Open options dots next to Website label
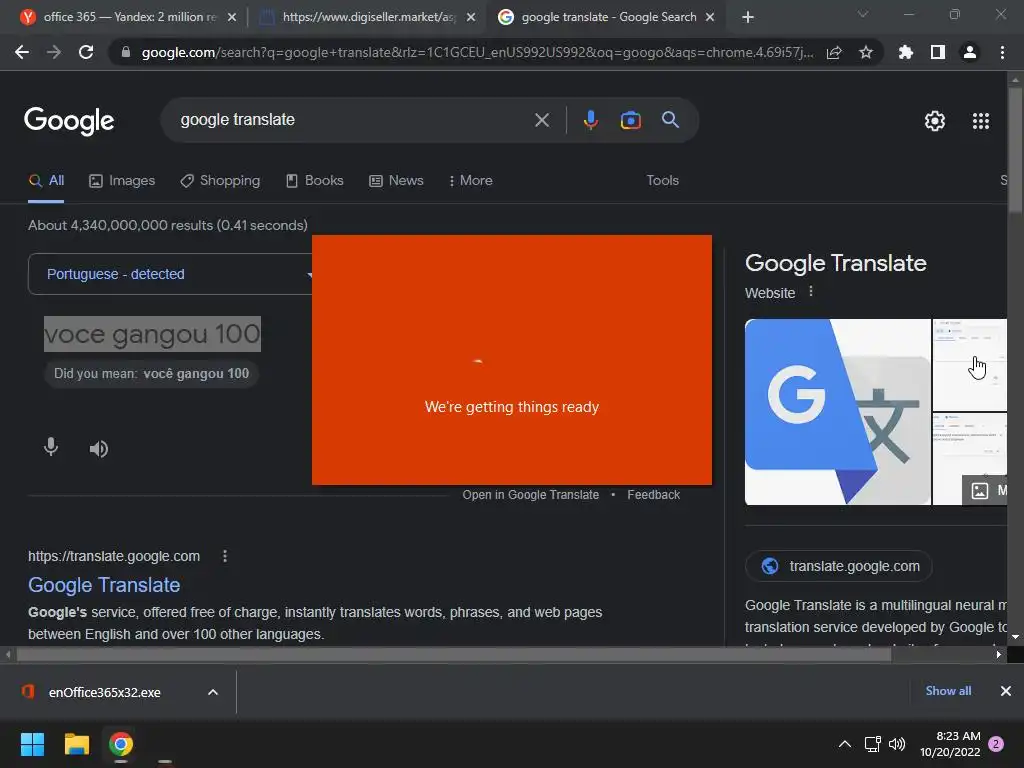Image resolution: width=1024 pixels, height=768 pixels. pyautogui.click(x=810, y=291)
